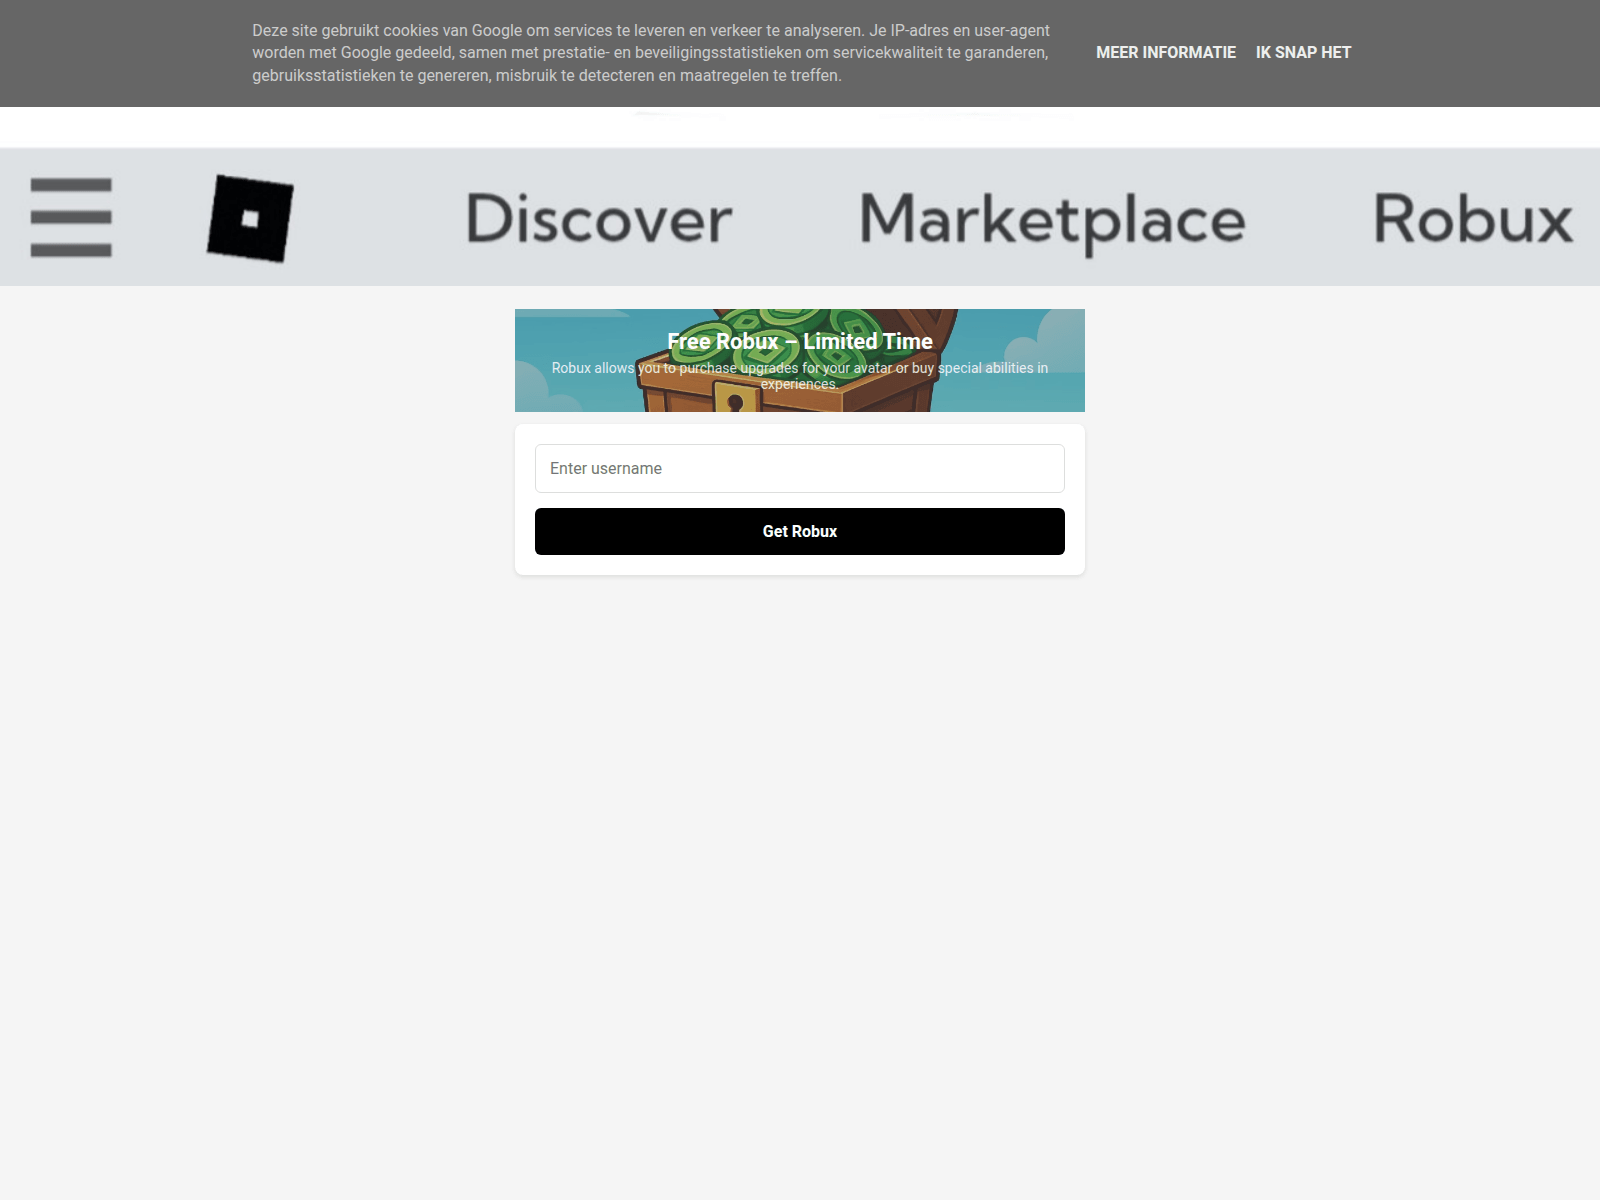1600x1200 pixels.
Task: Click the Get Robux button
Action: pyautogui.click(x=800, y=531)
